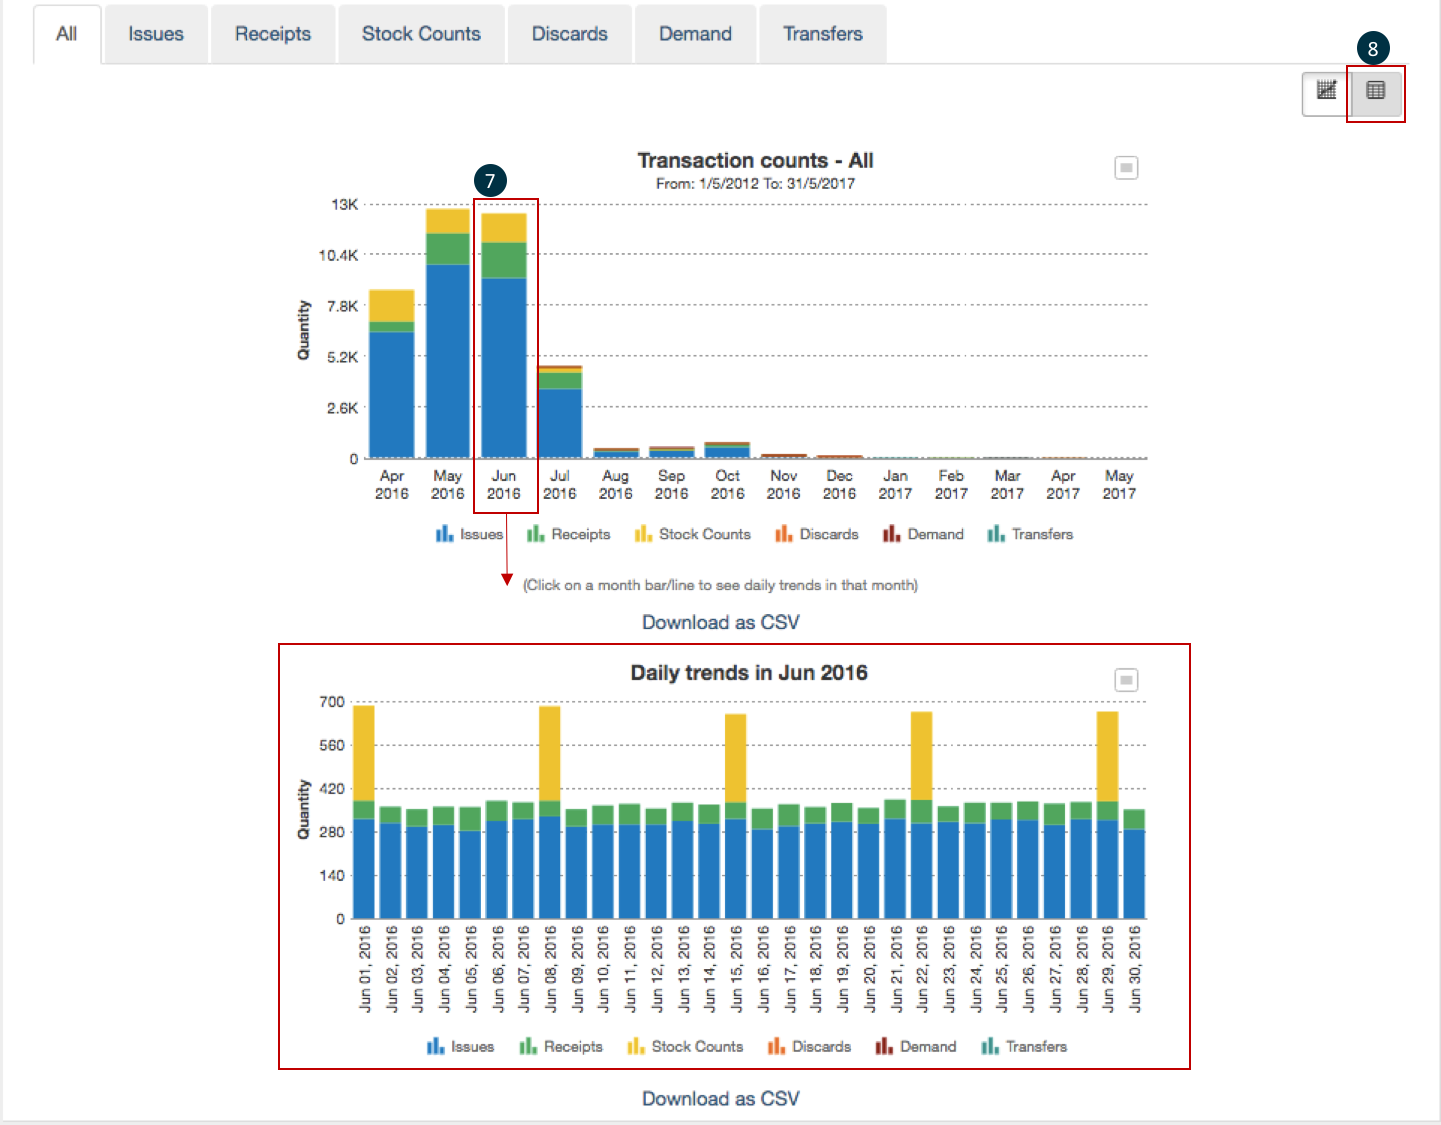Select the Jun 22, 2016 daily bar
Screen dimensions: 1441x1125
point(922,815)
